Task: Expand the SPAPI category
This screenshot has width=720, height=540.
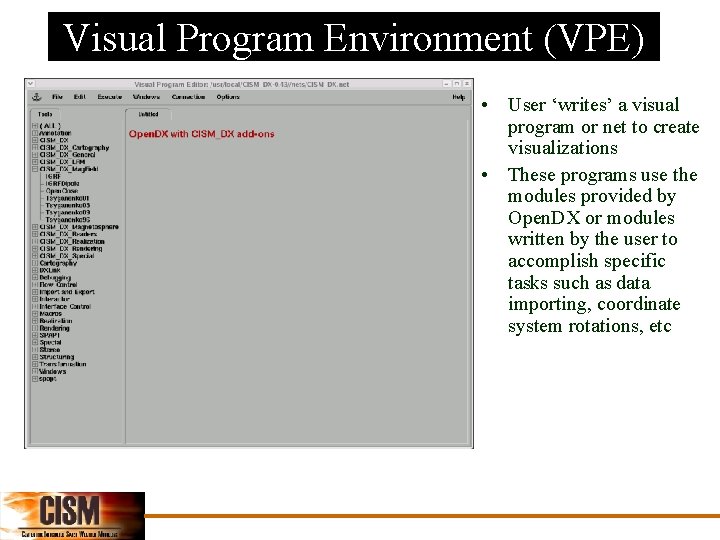Action: (35, 335)
